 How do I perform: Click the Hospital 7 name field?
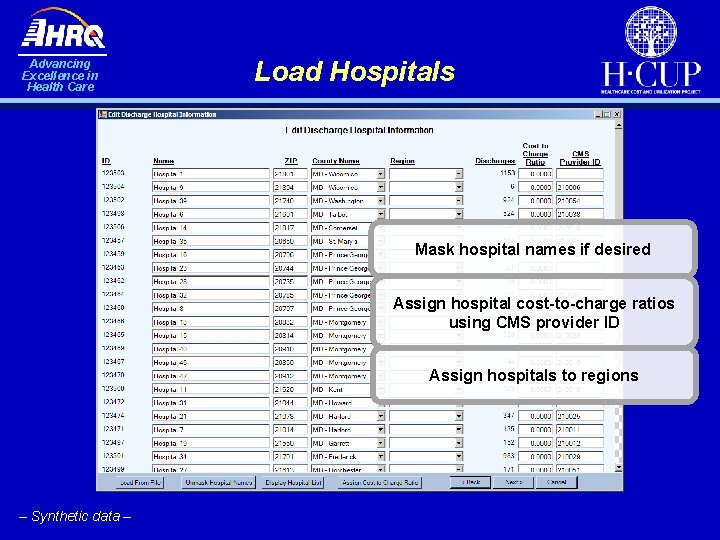tap(210, 430)
